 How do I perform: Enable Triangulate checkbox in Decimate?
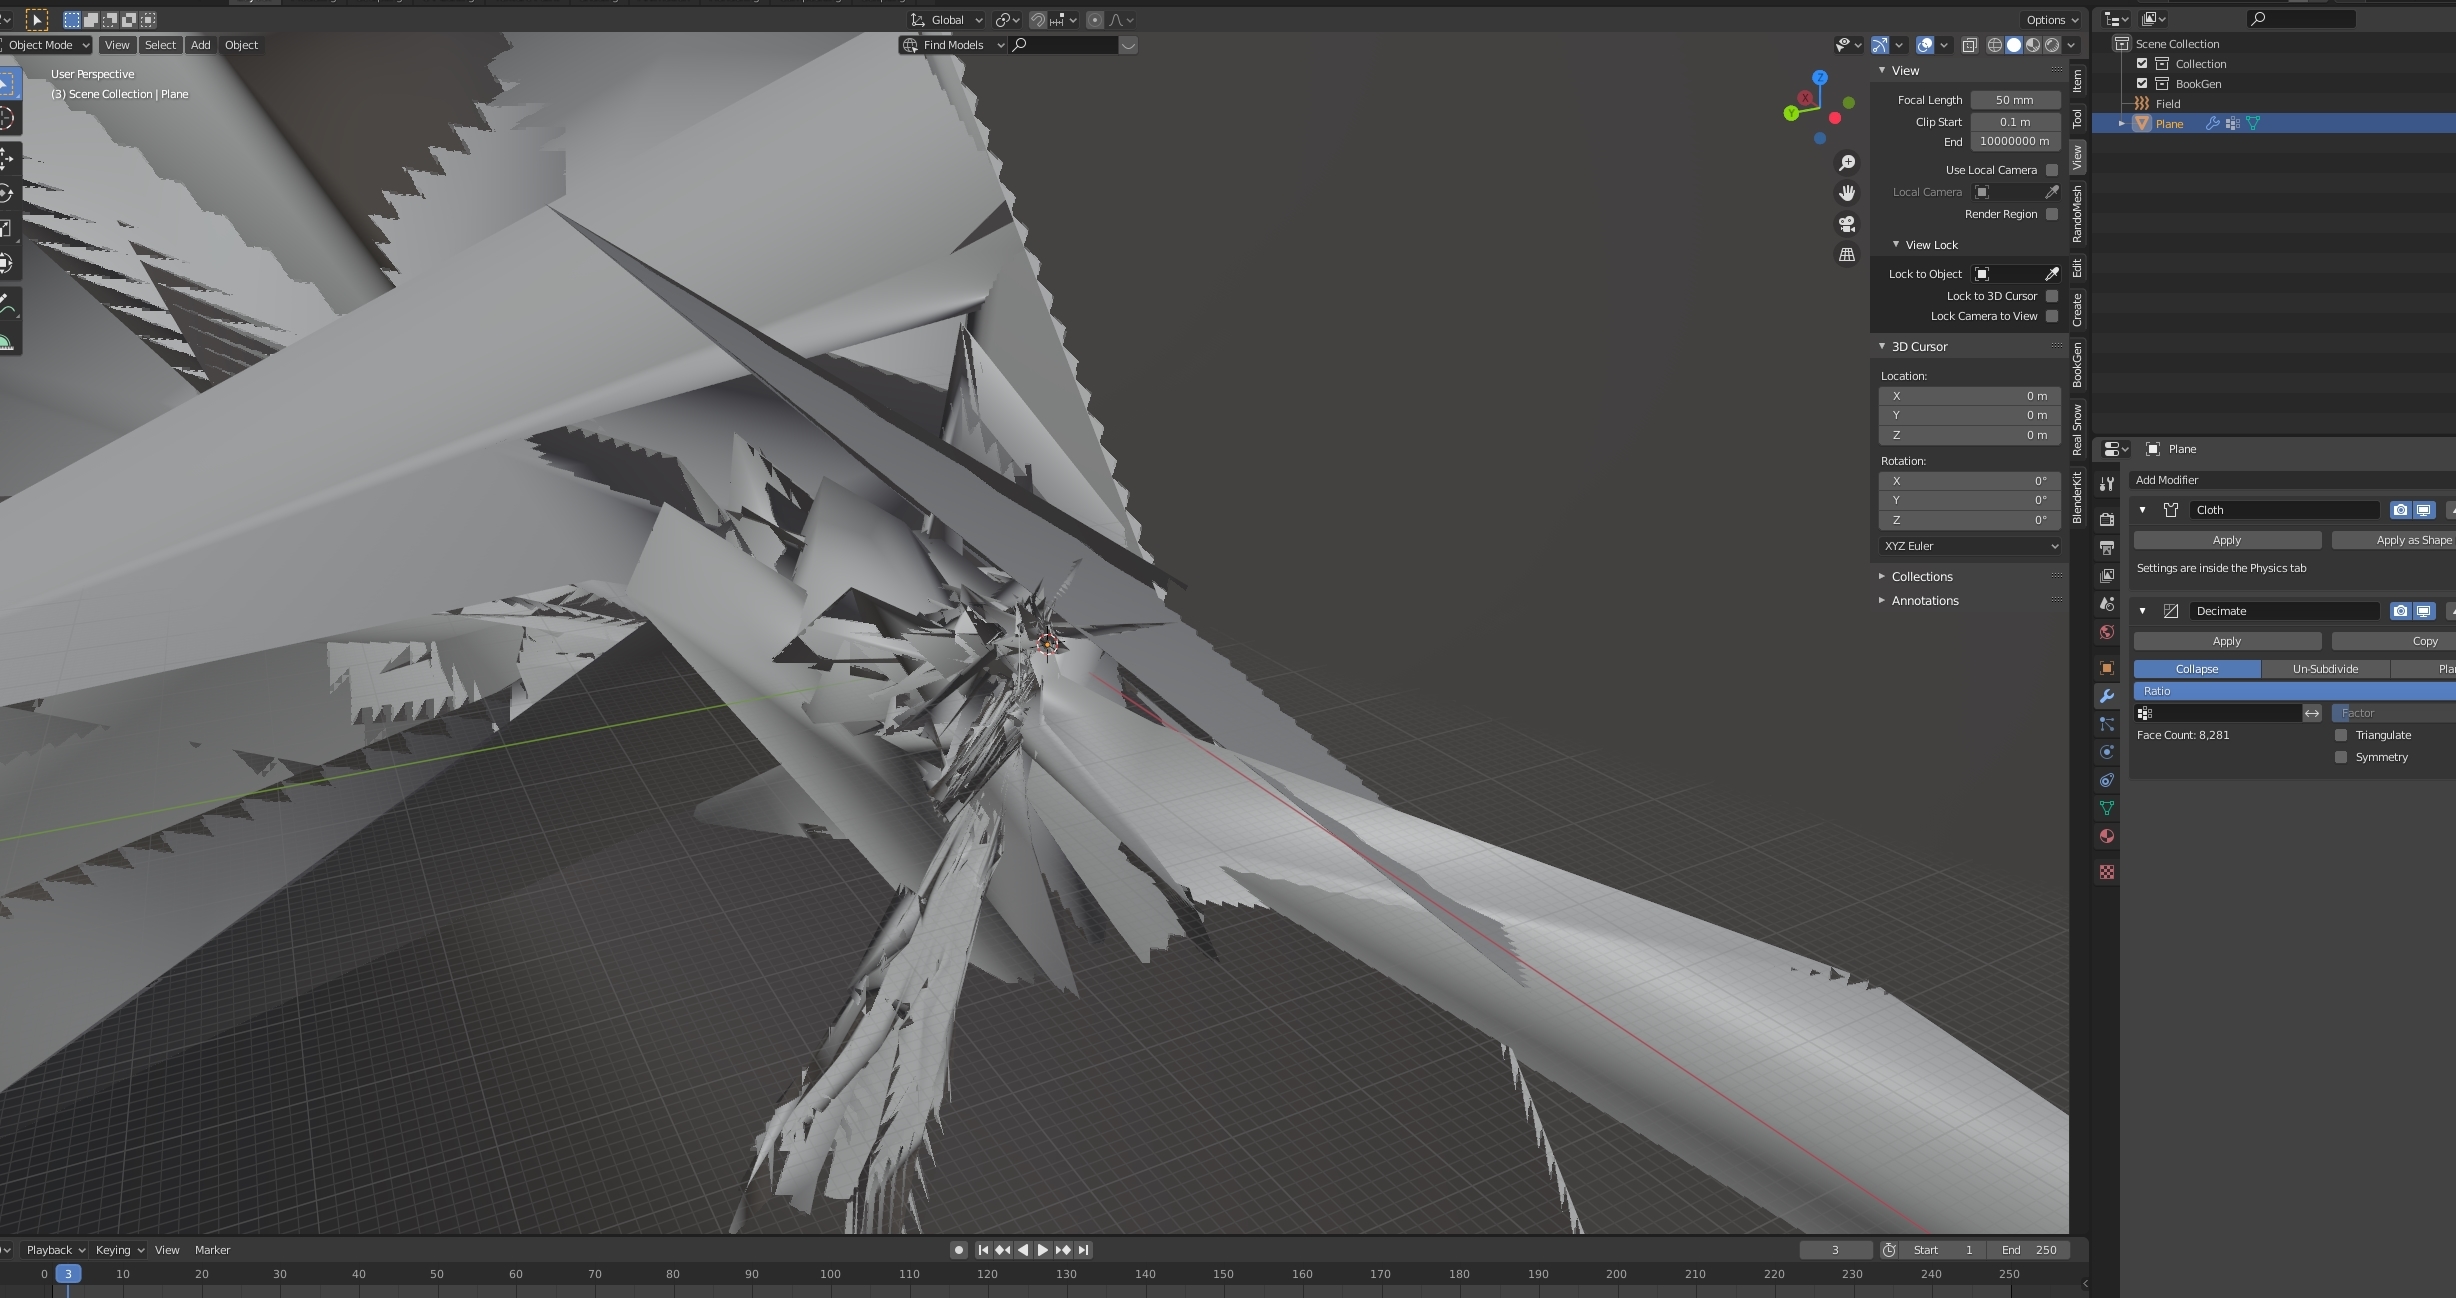click(2341, 735)
